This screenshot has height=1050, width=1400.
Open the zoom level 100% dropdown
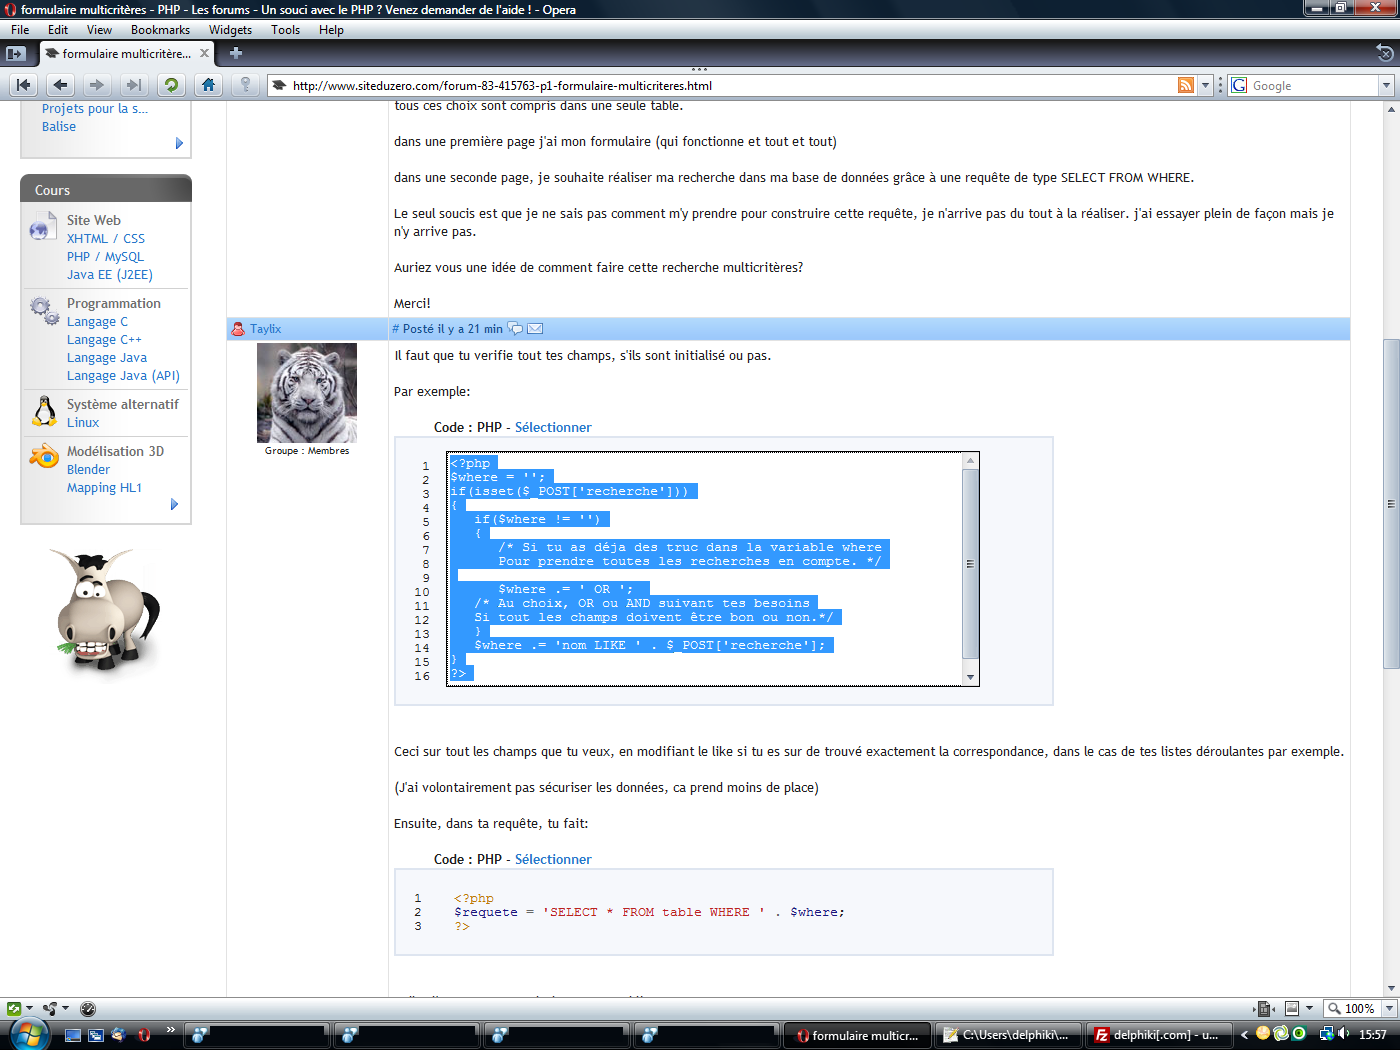pos(1388,1008)
